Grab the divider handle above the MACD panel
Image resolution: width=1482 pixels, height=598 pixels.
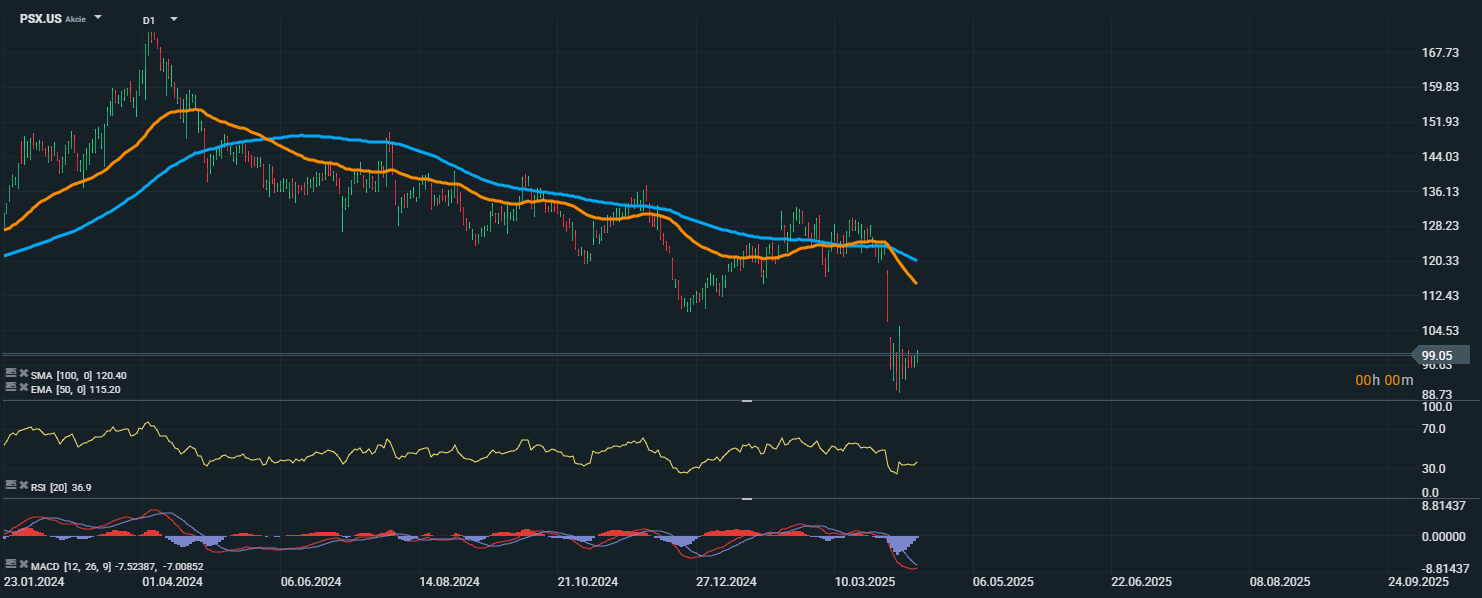[x=747, y=498]
